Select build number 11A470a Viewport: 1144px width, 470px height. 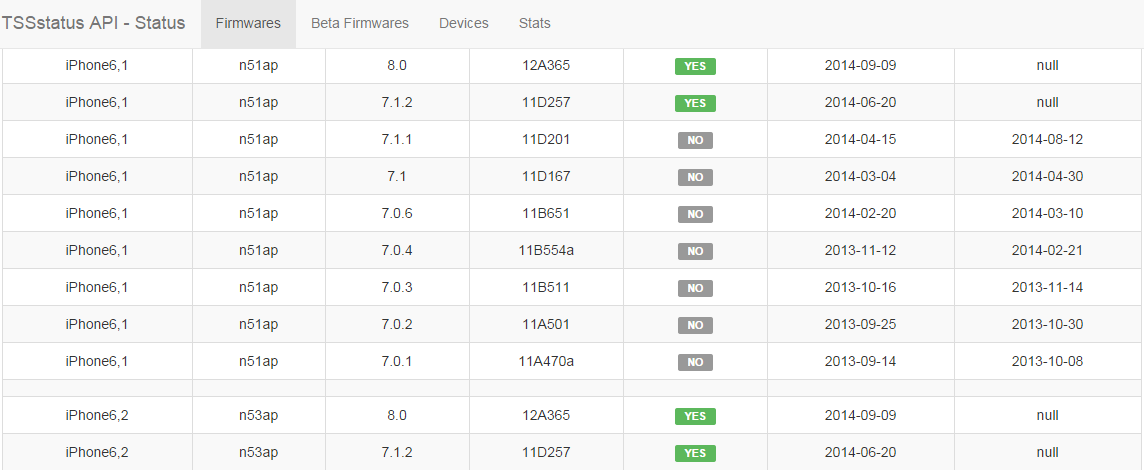546,361
